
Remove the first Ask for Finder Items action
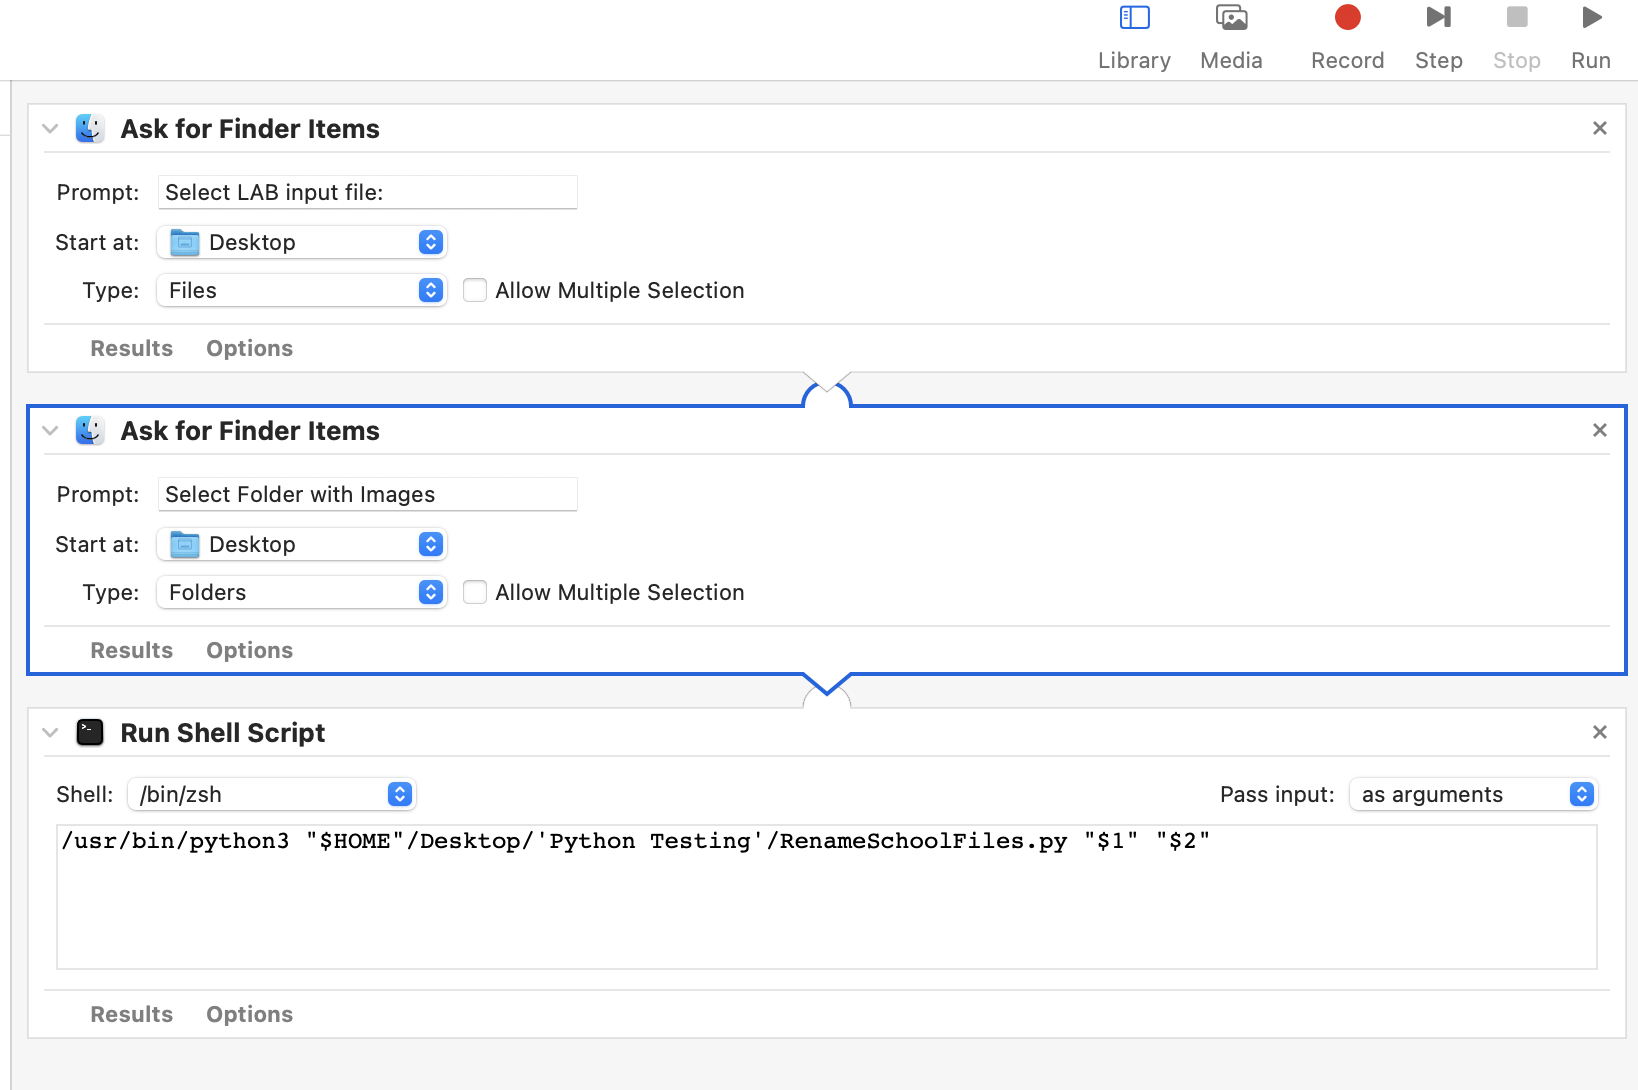[x=1600, y=128]
